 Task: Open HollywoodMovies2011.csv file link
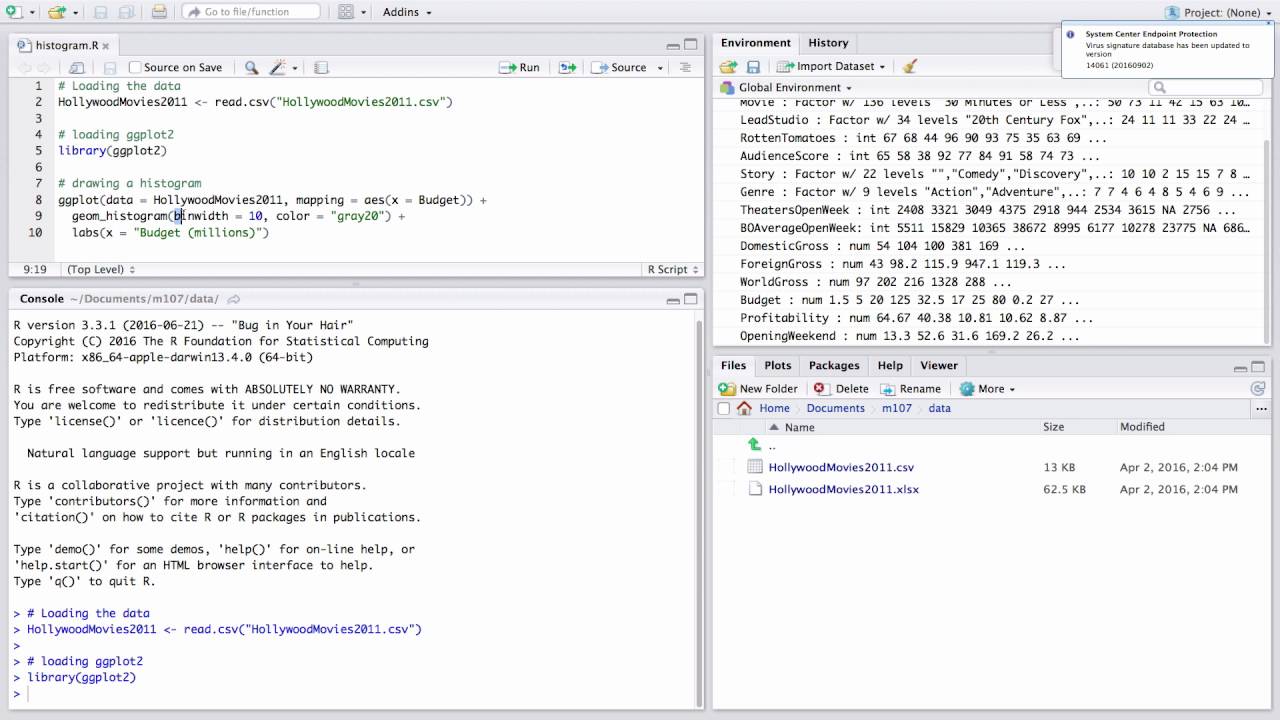click(x=841, y=467)
